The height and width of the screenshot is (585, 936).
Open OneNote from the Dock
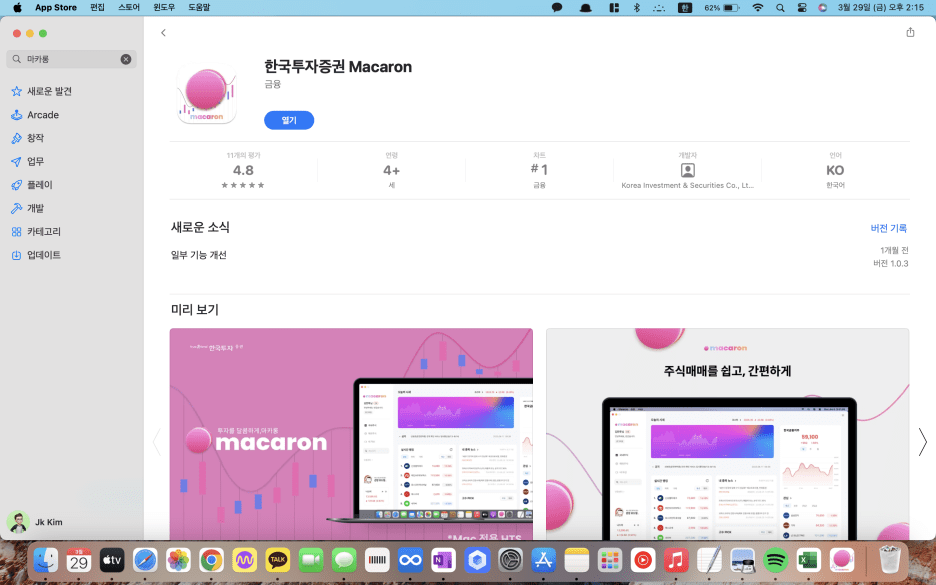[x=444, y=560]
